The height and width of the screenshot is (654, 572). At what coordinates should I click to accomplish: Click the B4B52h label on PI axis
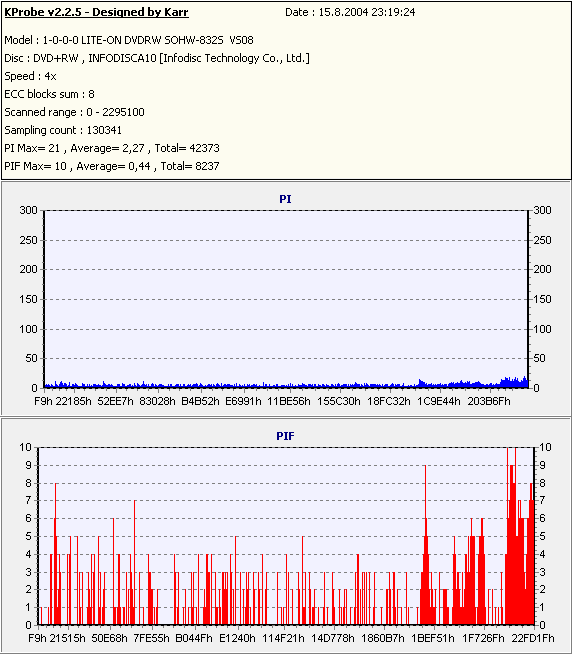[x=200, y=401]
